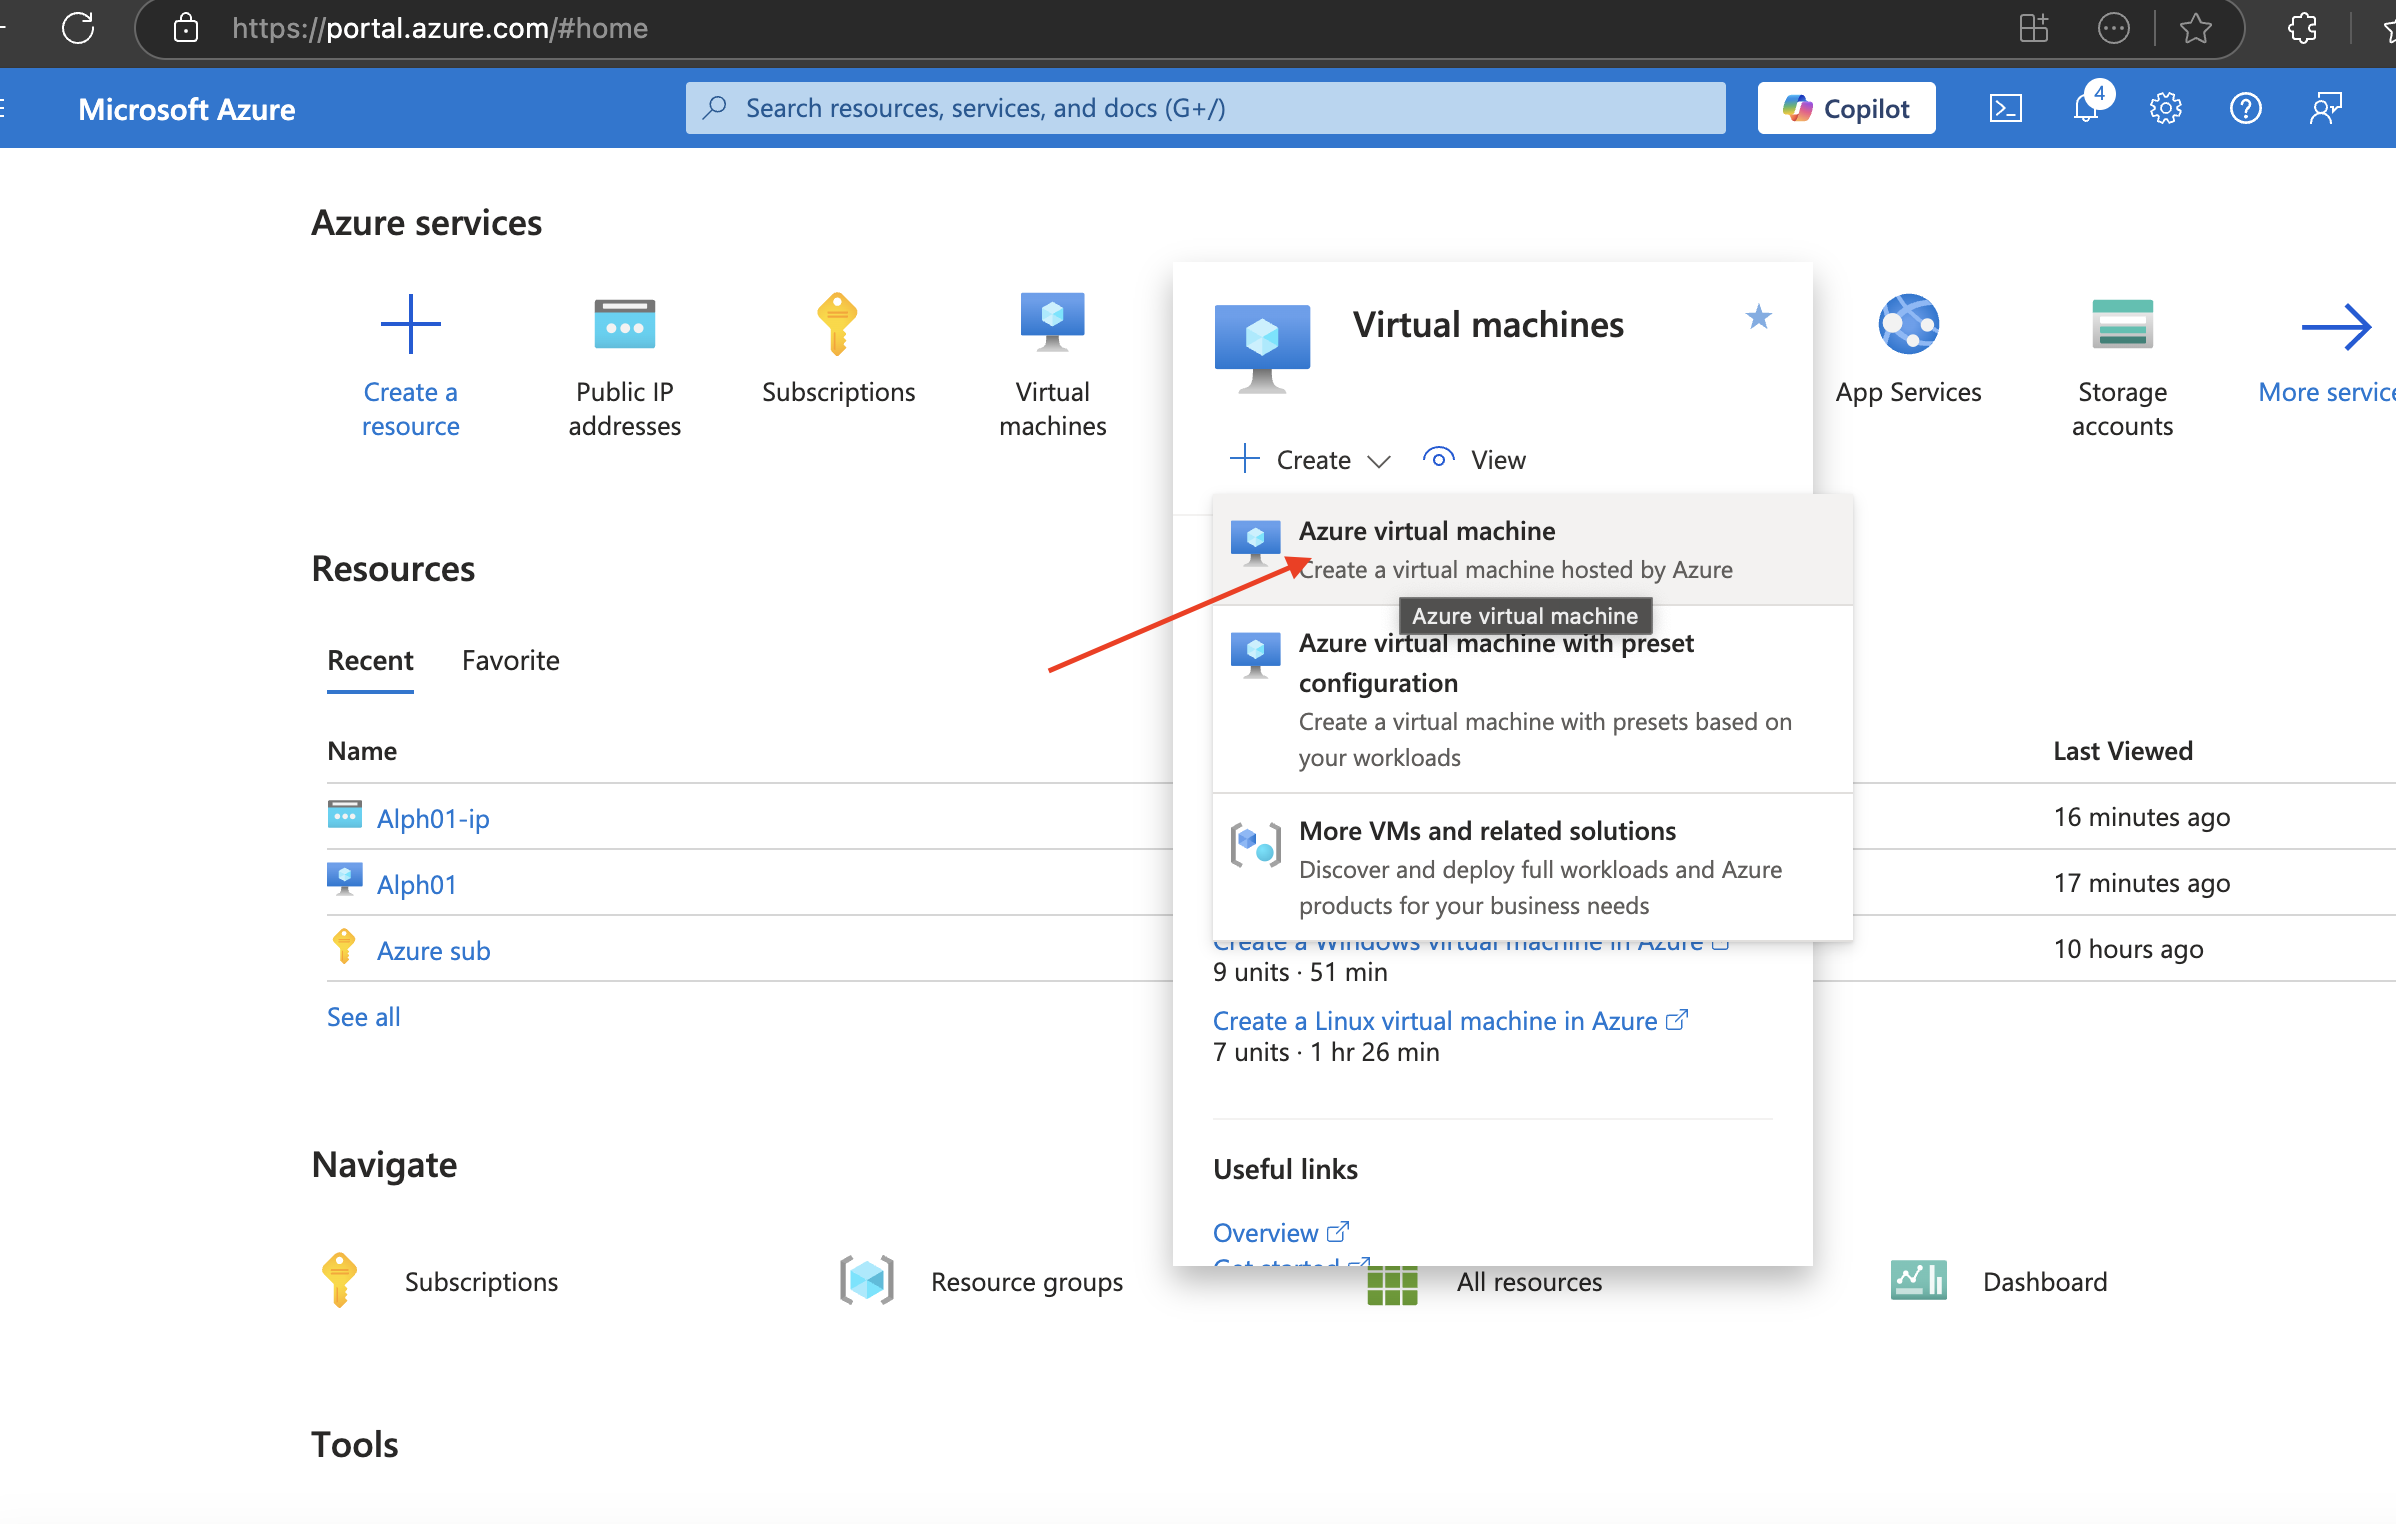Open the Overview useful link
The image size is (2396, 1524).
[x=1281, y=1232]
